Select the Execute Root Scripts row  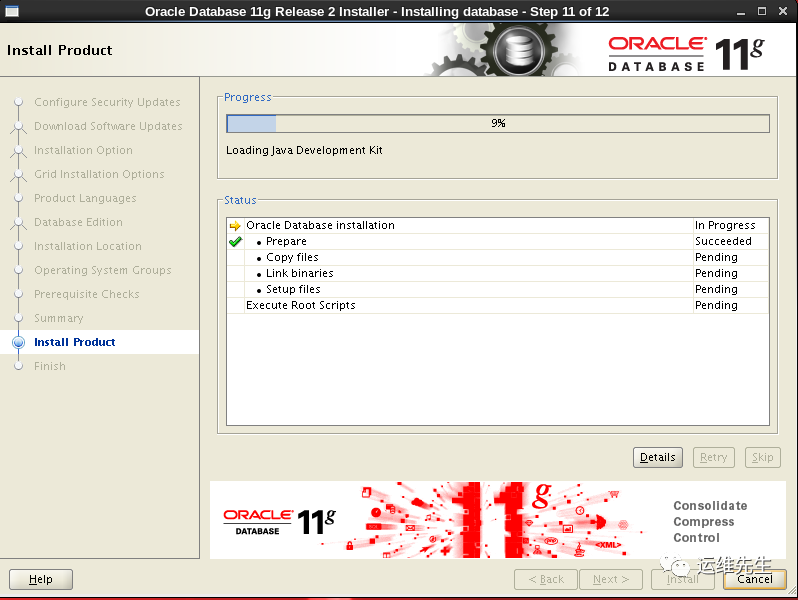(498, 305)
